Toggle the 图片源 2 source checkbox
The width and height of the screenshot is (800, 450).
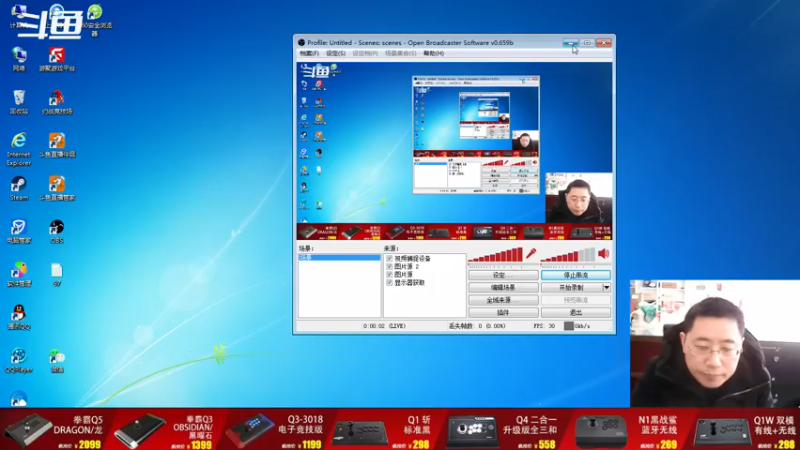[389, 266]
